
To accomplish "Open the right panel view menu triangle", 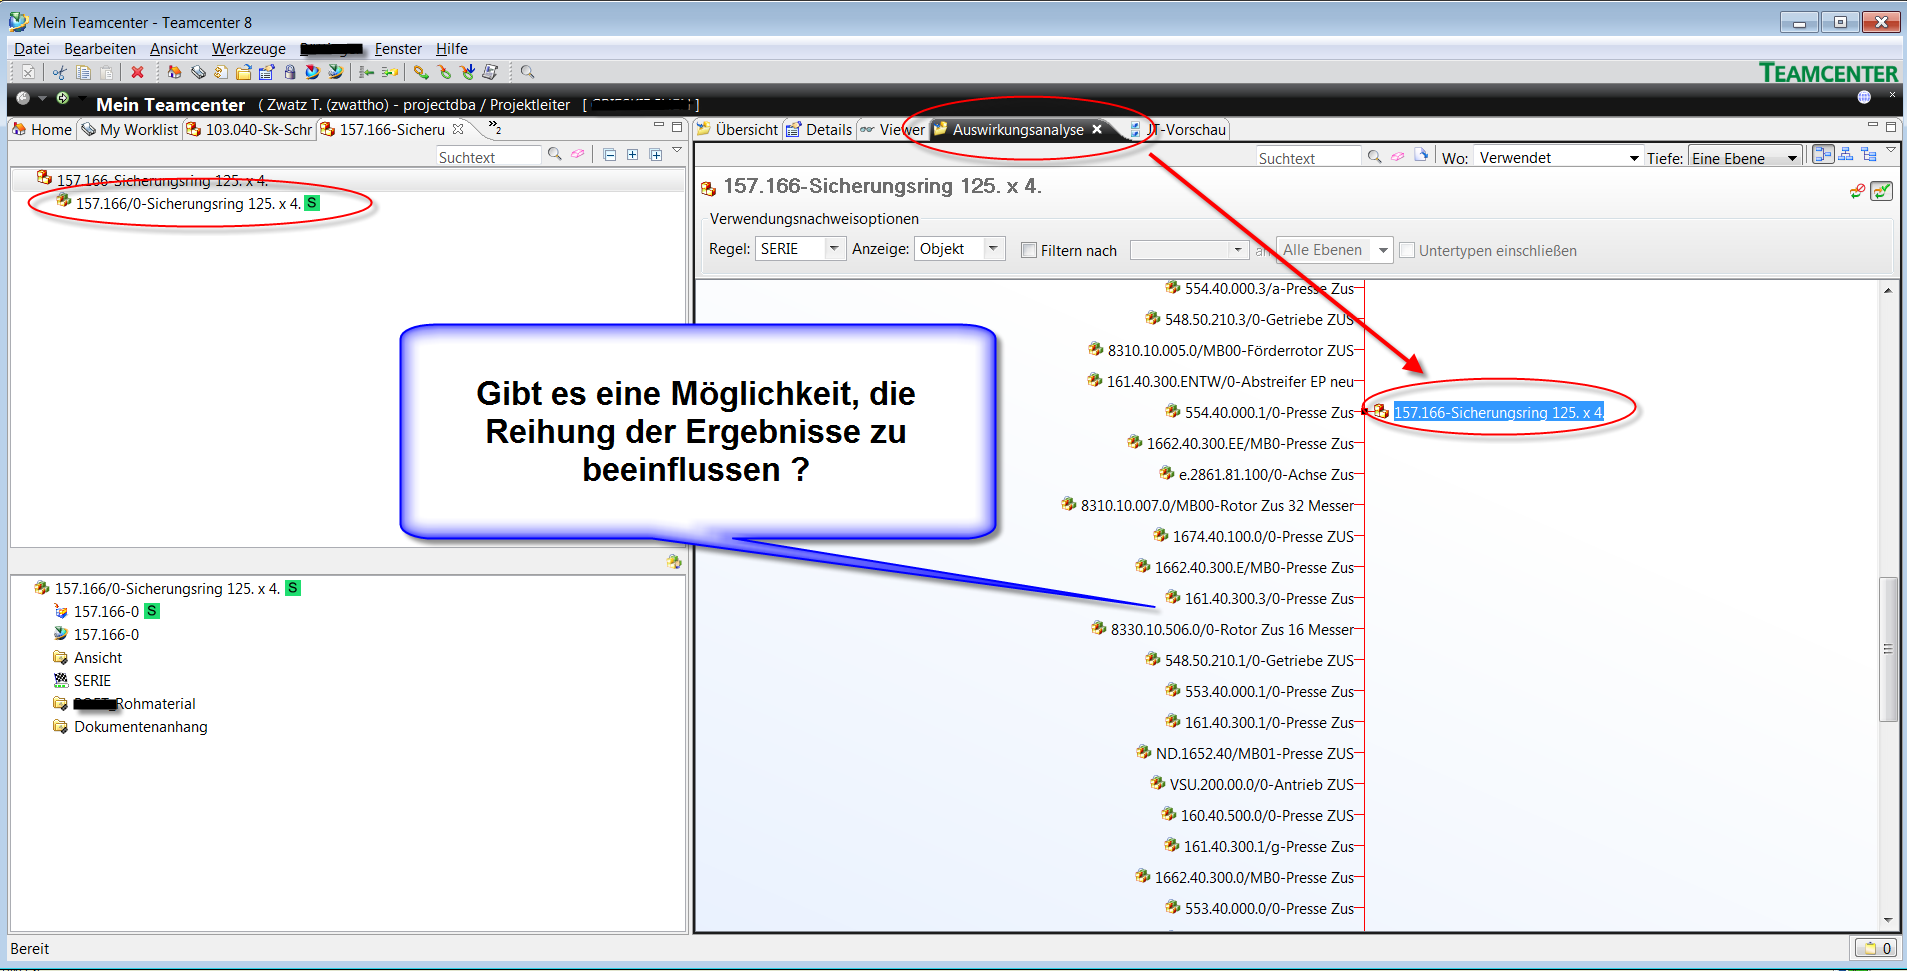I will pyautogui.click(x=1890, y=150).
